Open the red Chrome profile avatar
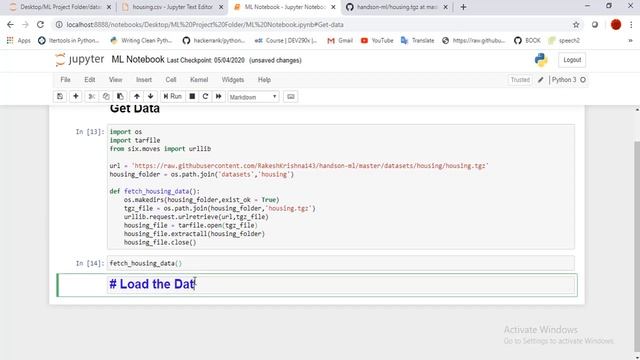Image resolution: width=640 pixels, height=360 pixels. tap(616, 24)
